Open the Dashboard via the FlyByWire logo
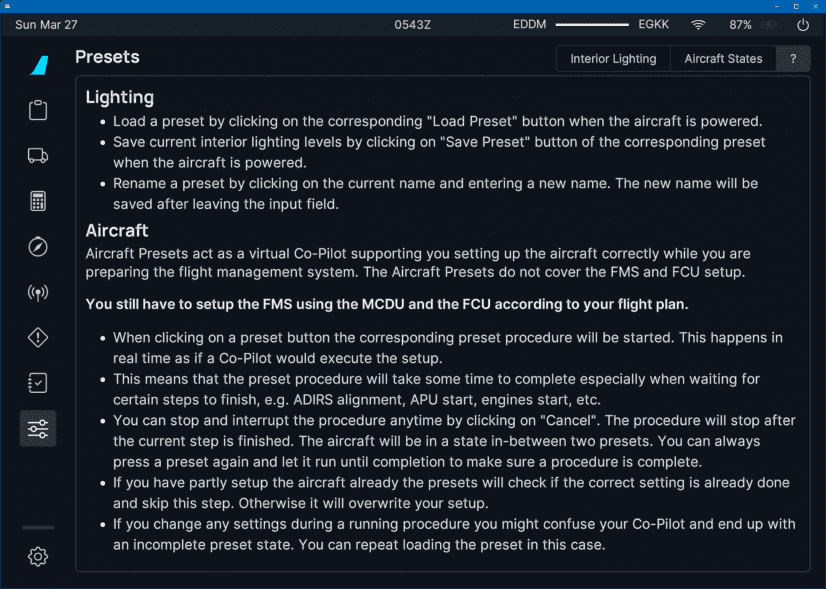This screenshot has height=589, width=826. click(x=38, y=65)
